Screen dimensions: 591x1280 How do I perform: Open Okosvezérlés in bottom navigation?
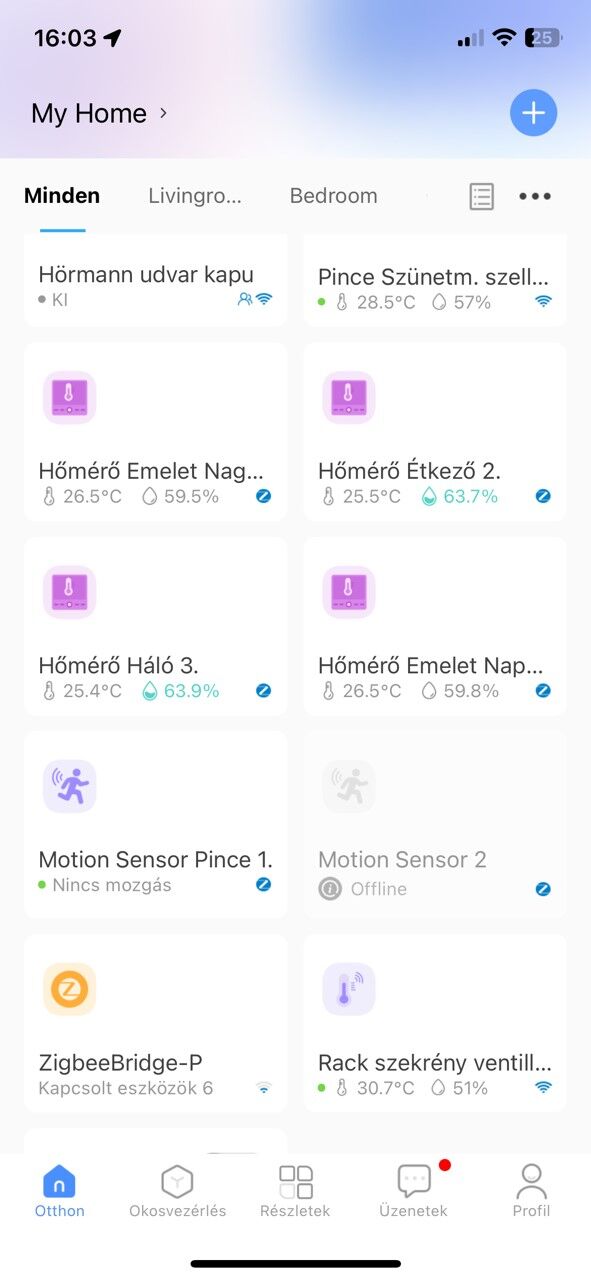tap(178, 1191)
